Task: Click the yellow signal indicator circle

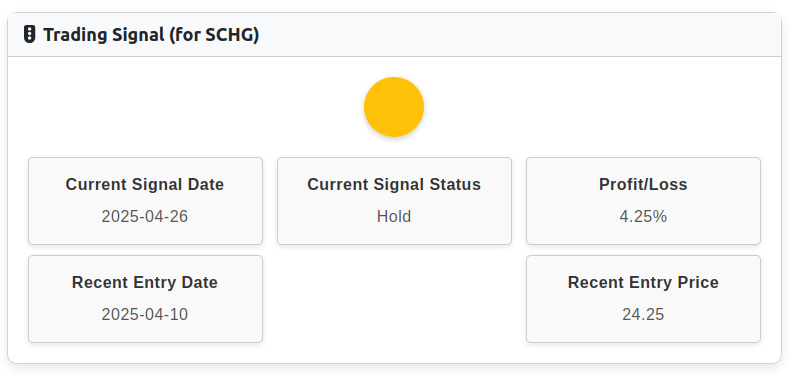Action: click(x=394, y=107)
